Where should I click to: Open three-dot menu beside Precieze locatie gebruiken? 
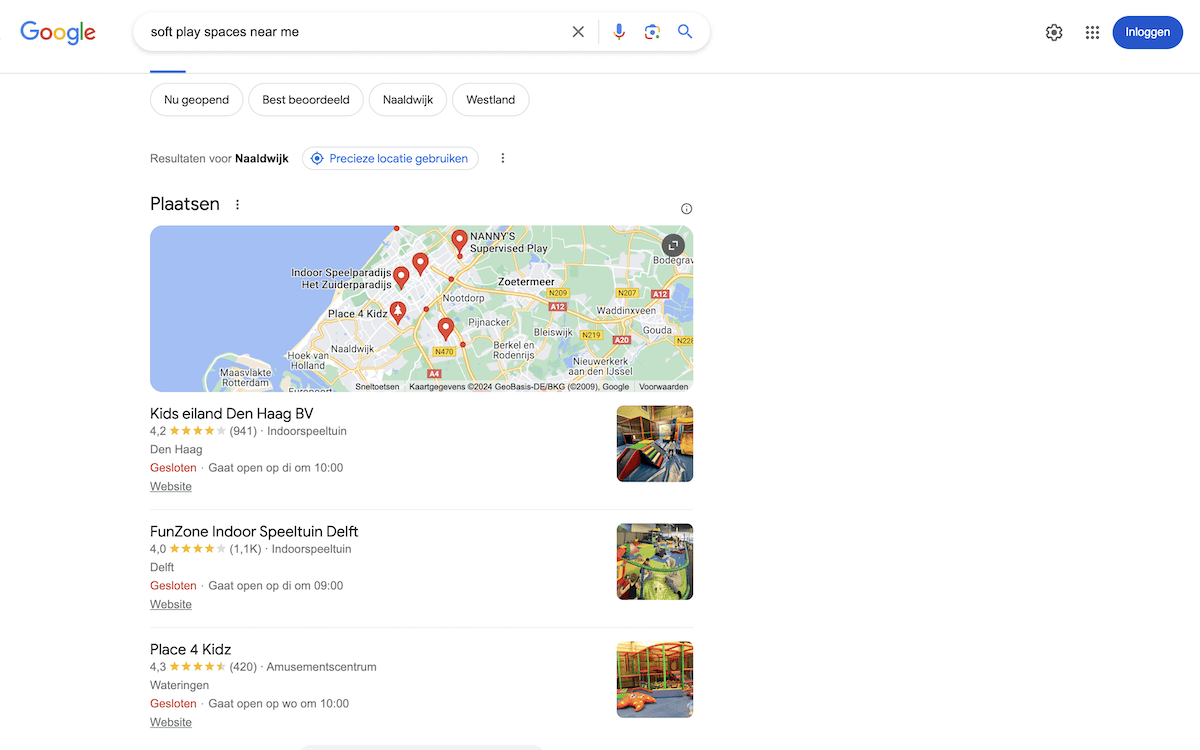pos(503,158)
